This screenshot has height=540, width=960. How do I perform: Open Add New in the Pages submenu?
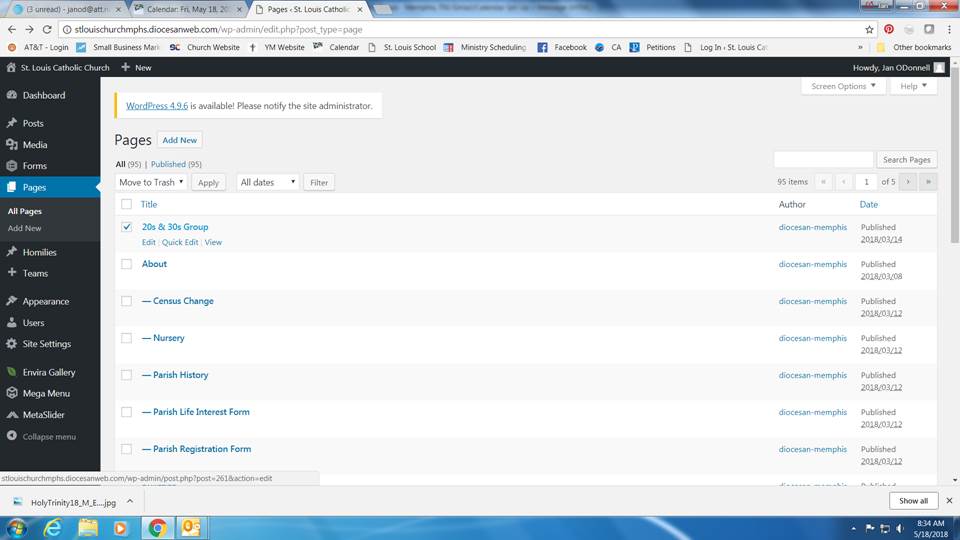point(25,228)
